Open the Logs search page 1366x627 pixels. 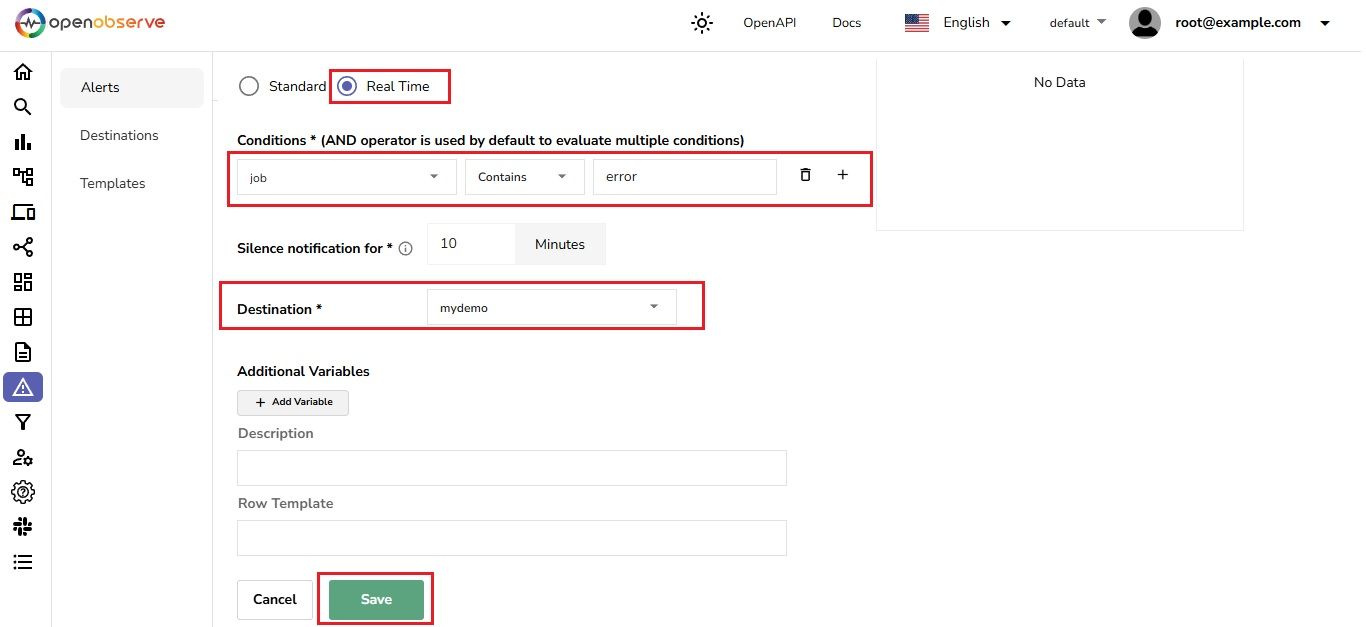pyautogui.click(x=23, y=107)
